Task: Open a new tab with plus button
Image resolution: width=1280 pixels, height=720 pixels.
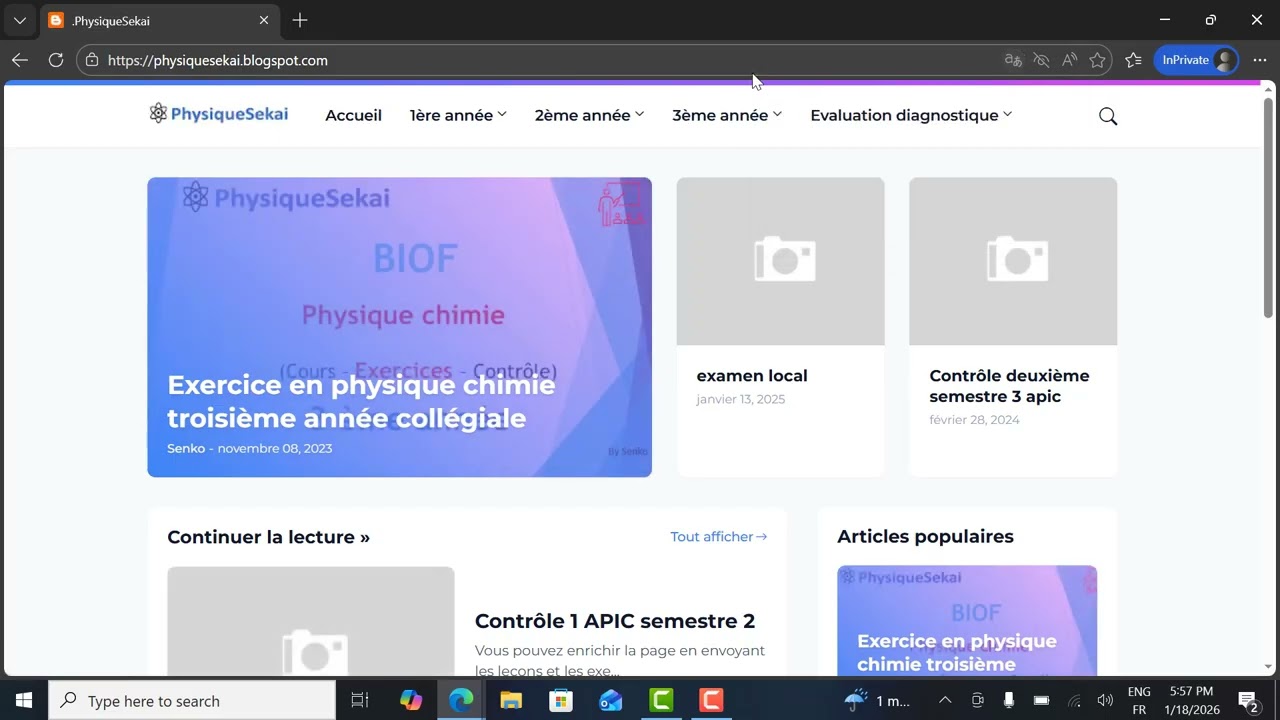Action: click(300, 20)
